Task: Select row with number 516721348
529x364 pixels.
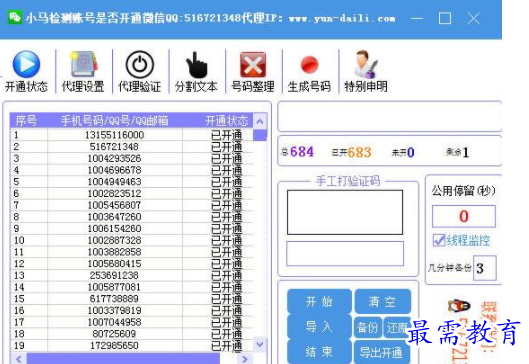Action: click(132, 147)
